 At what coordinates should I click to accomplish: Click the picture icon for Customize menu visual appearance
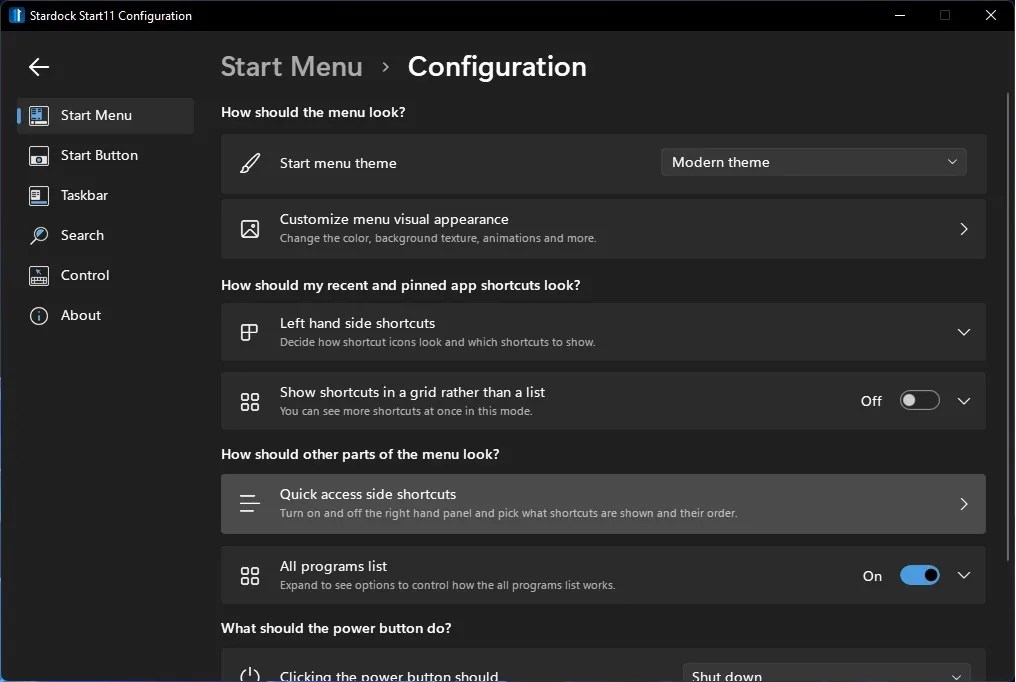(x=250, y=229)
